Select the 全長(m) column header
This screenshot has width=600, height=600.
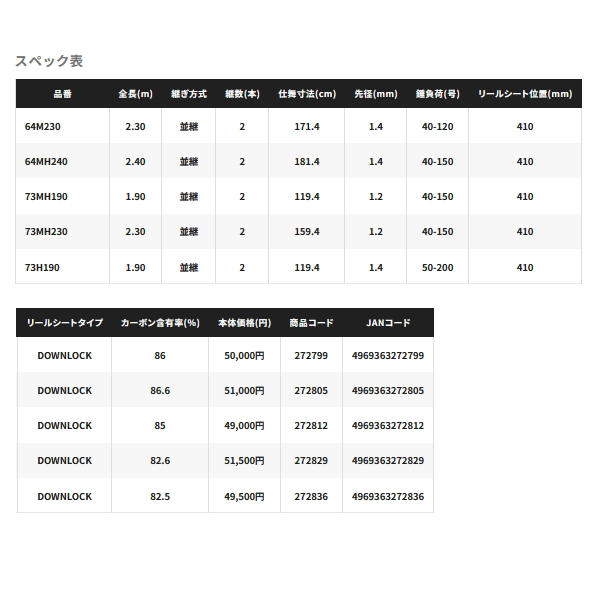135,94
